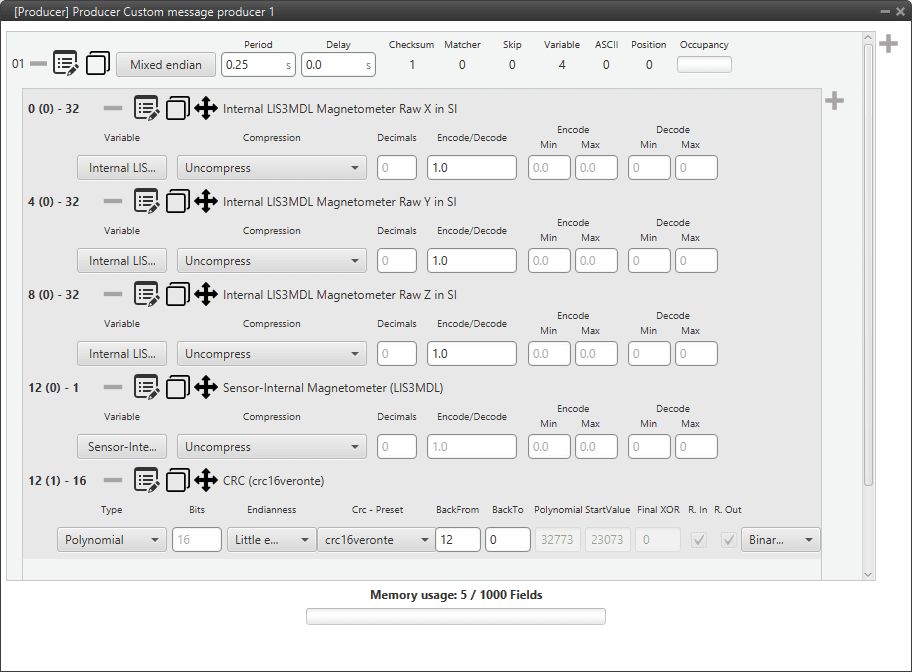Open the Binar... dropdown in CRC row
912x672 pixels.
(781, 540)
